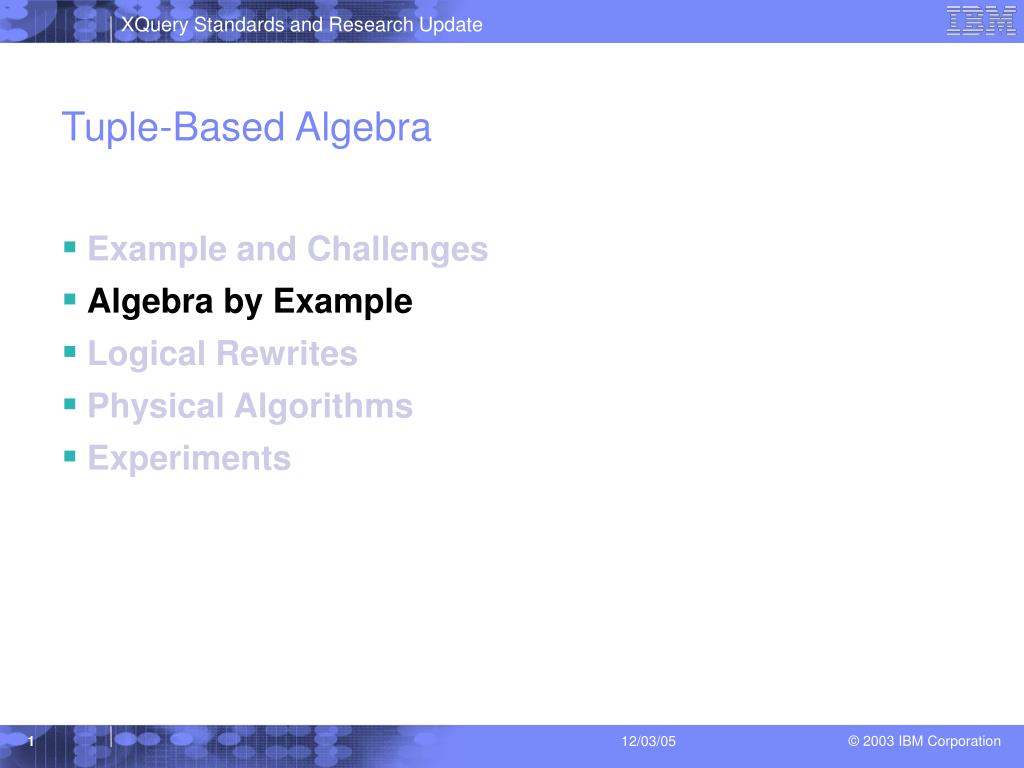
Task: Click the Tuple-Based Algebra slide title
Action: click(x=246, y=127)
